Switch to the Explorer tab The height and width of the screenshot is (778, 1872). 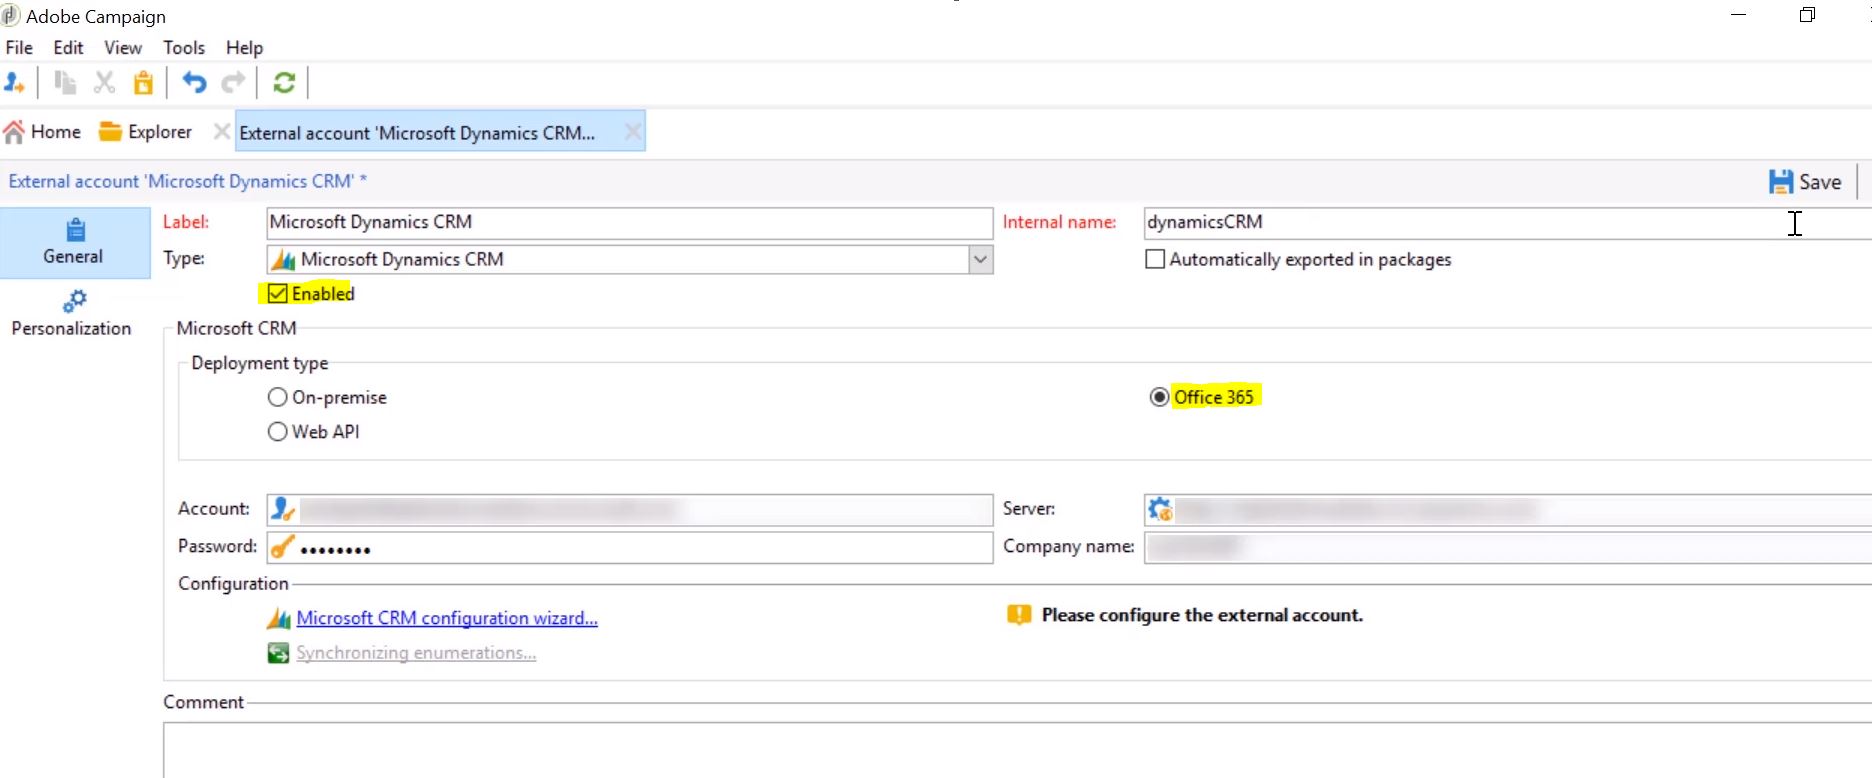click(x=146, y=132)
